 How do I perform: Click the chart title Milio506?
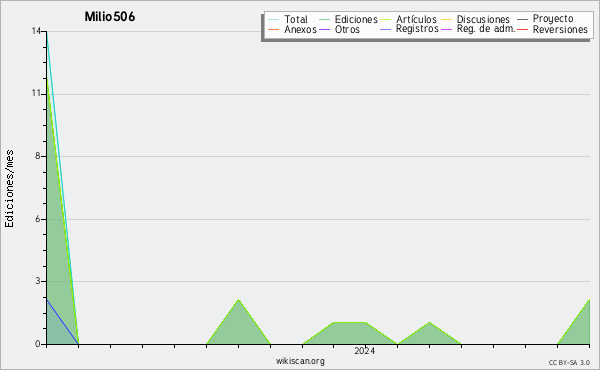pyautogui.click(x=110, y=17)
